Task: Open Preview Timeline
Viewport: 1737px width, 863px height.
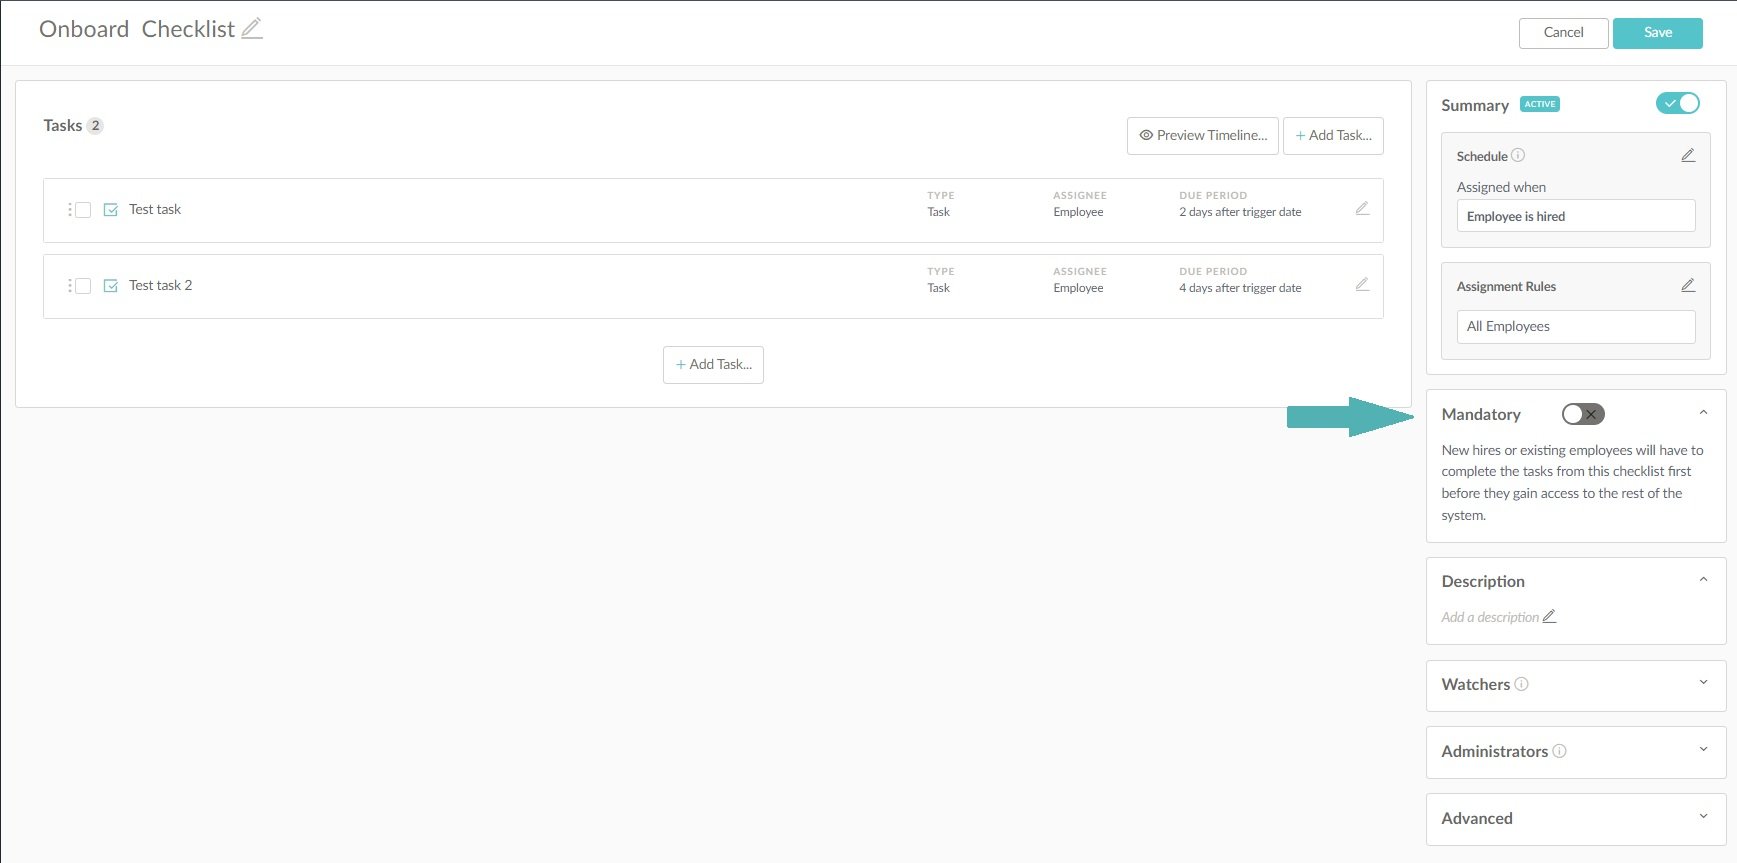Action: 1202,136
